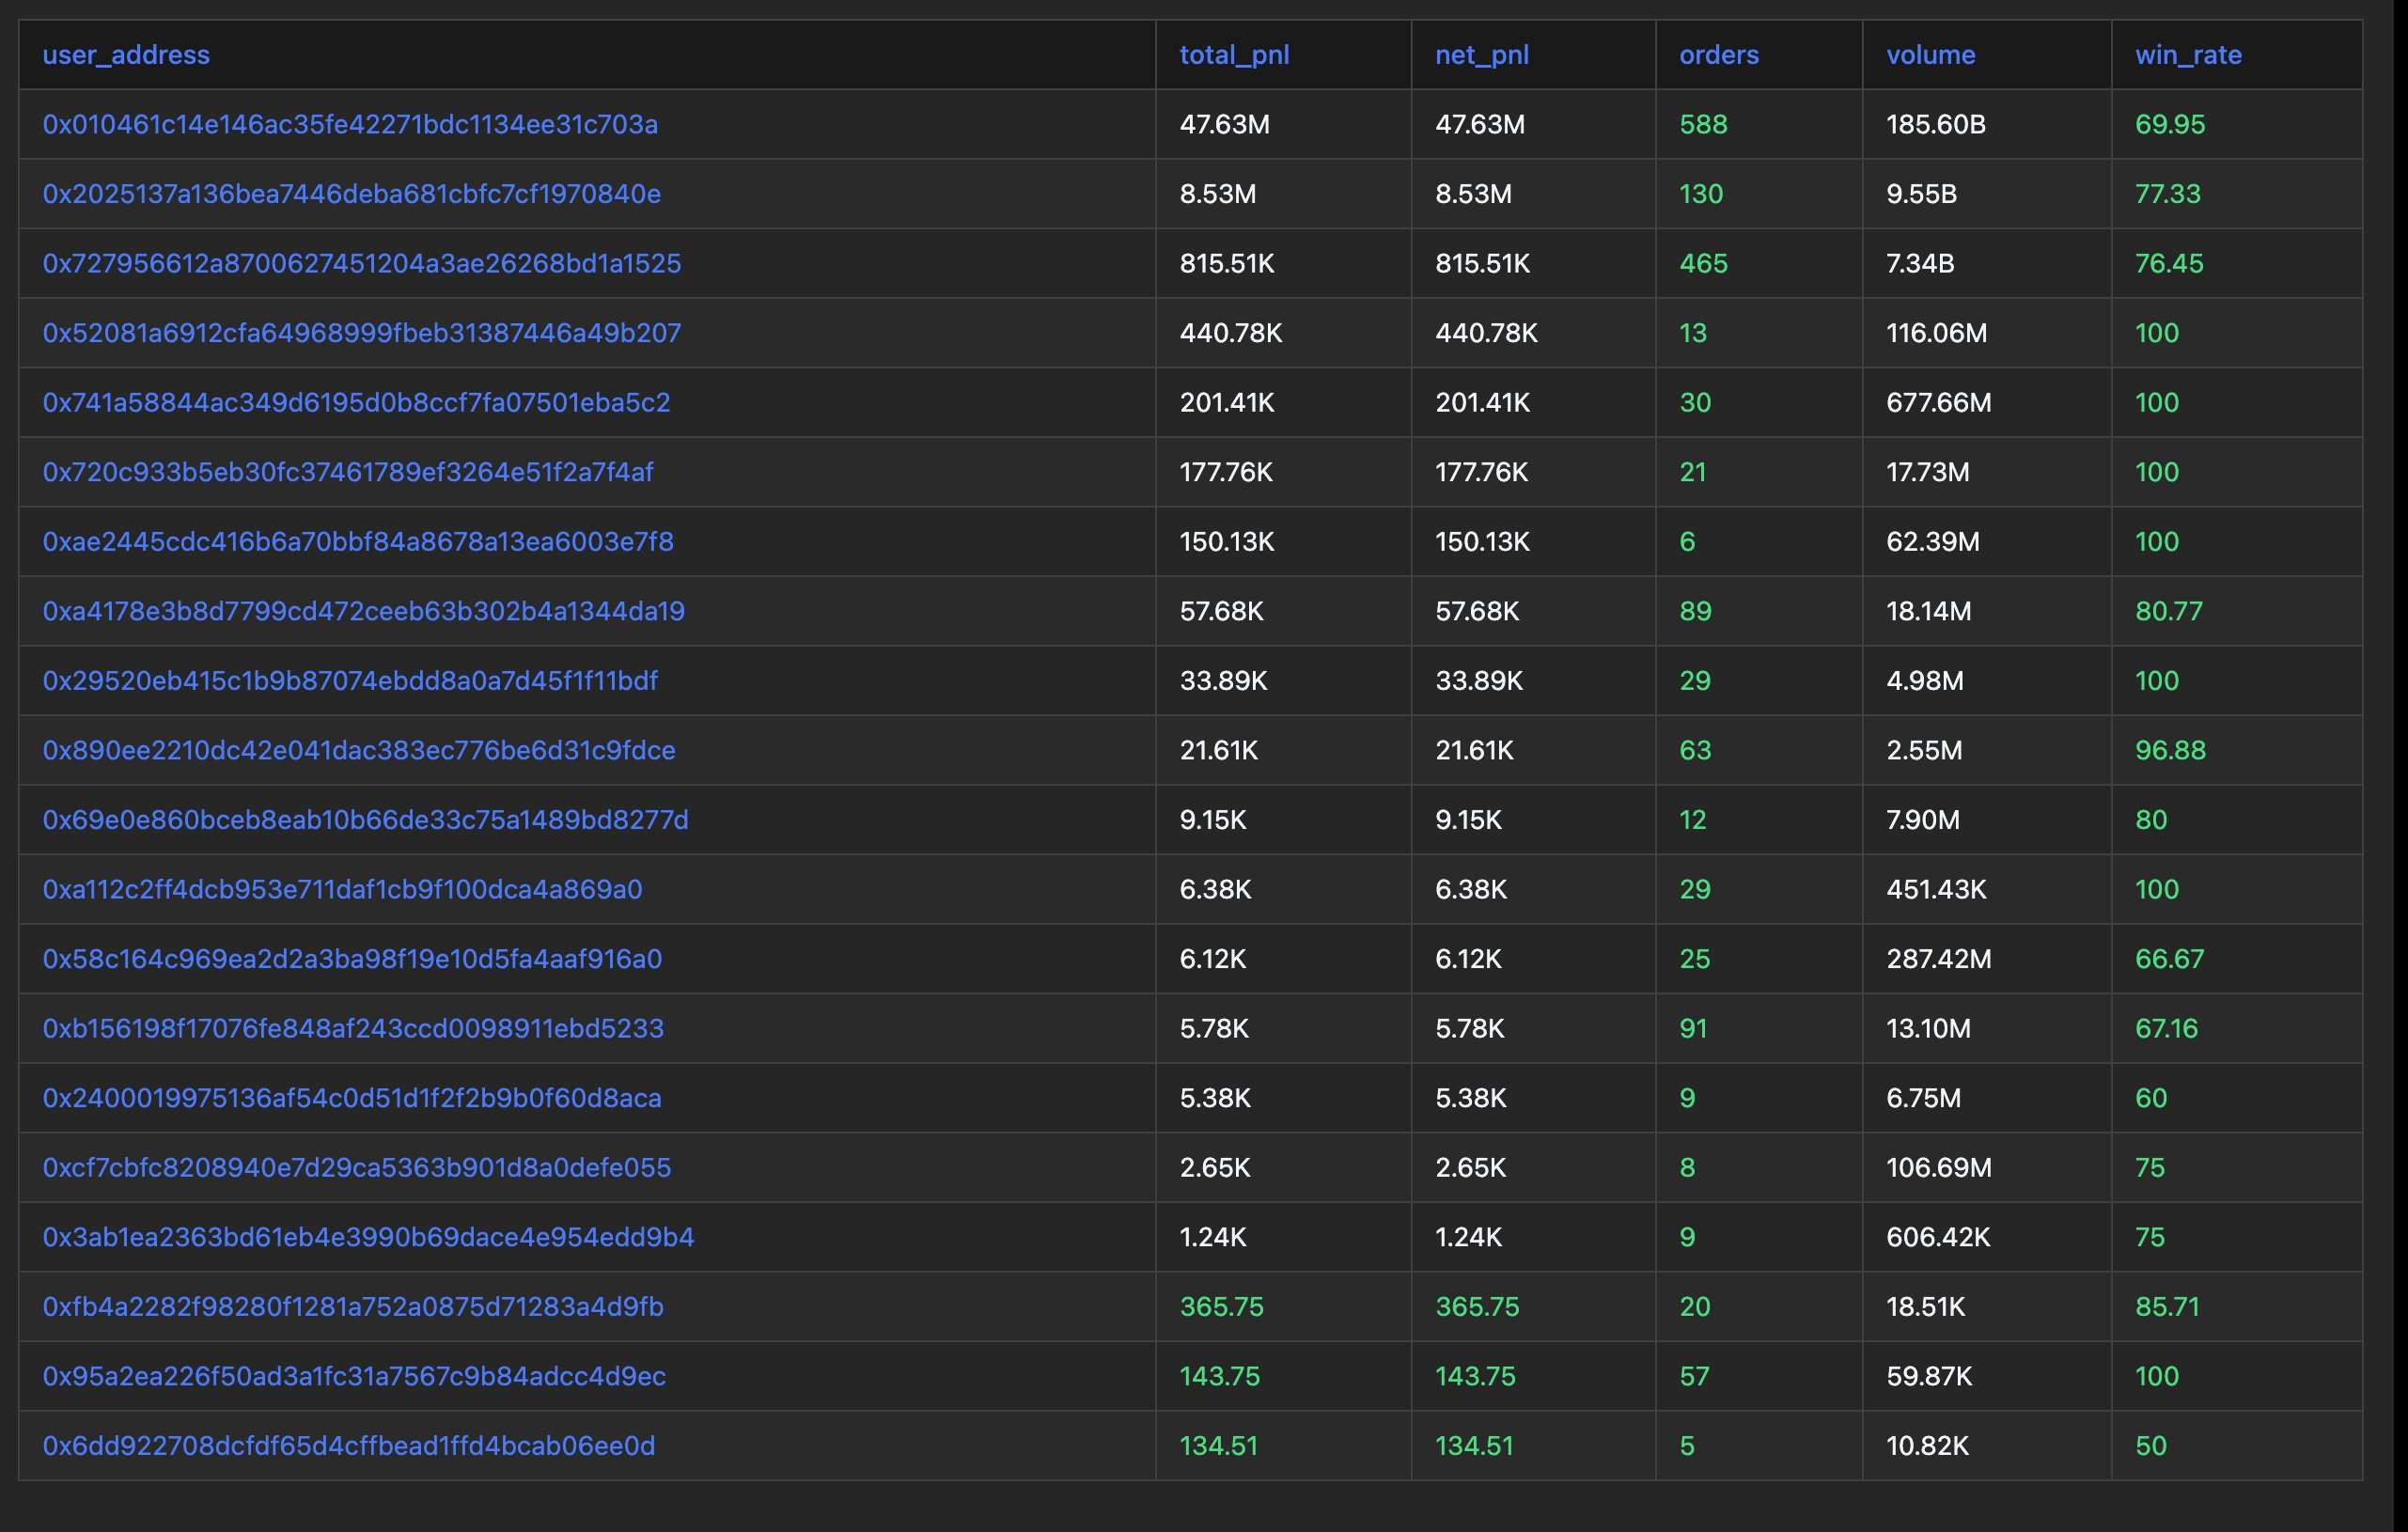Screen dimensions: 2408x1532
Task: Open address link starting with 0x2025137a
Action: coord(351,194)
